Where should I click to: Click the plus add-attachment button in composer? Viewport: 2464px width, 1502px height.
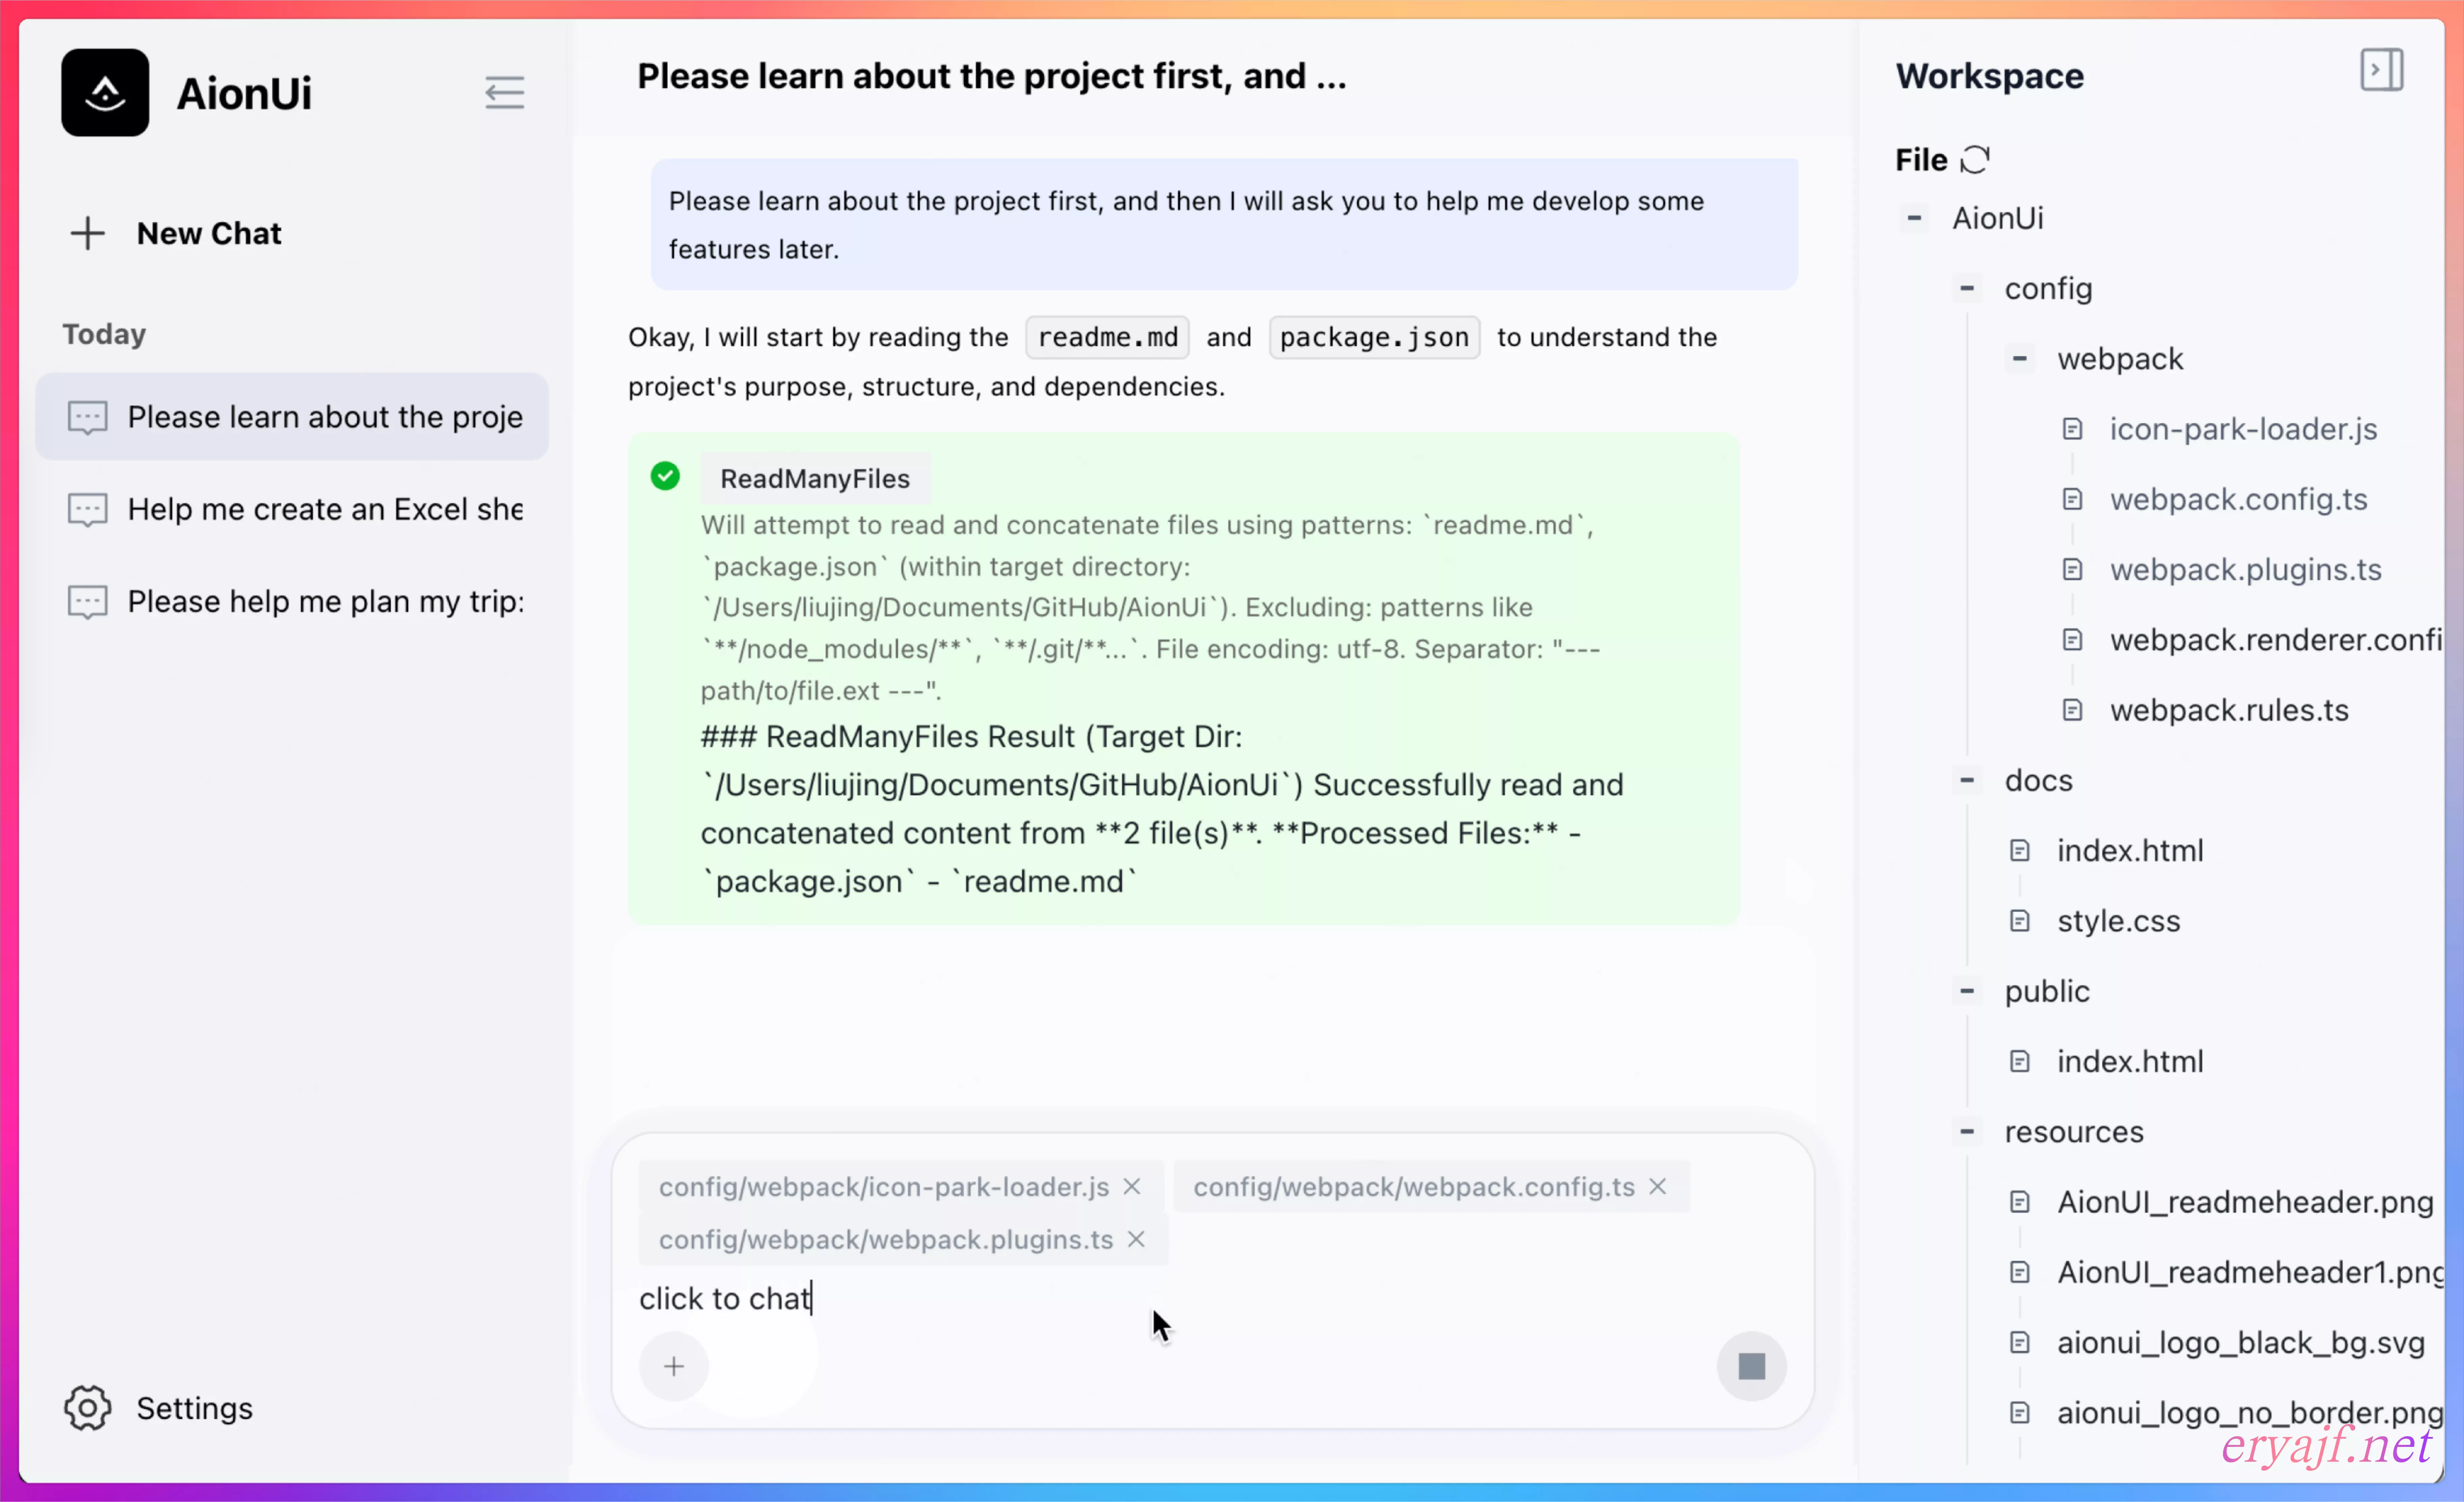pos(674,1366)
